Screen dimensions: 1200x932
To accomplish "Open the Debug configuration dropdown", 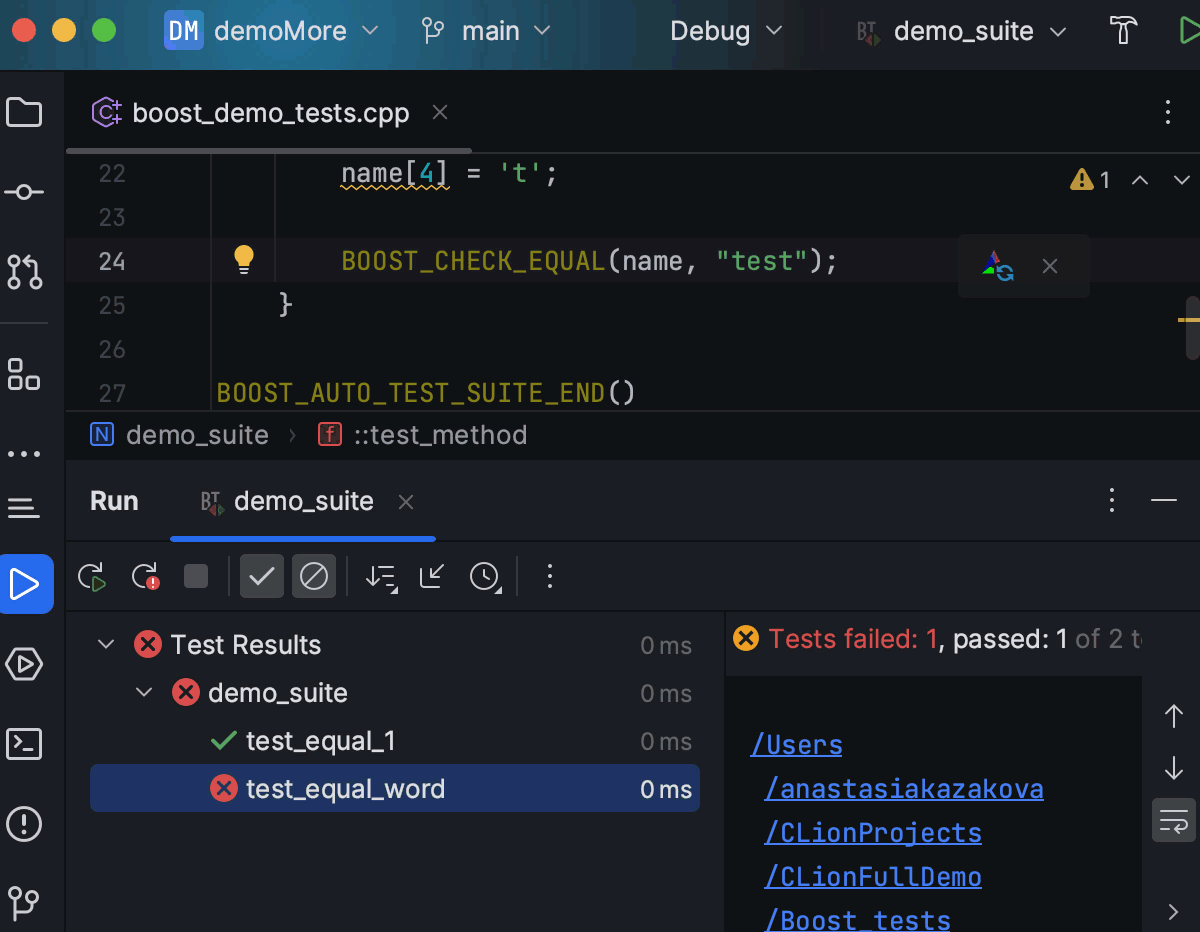I will [727, 31].
